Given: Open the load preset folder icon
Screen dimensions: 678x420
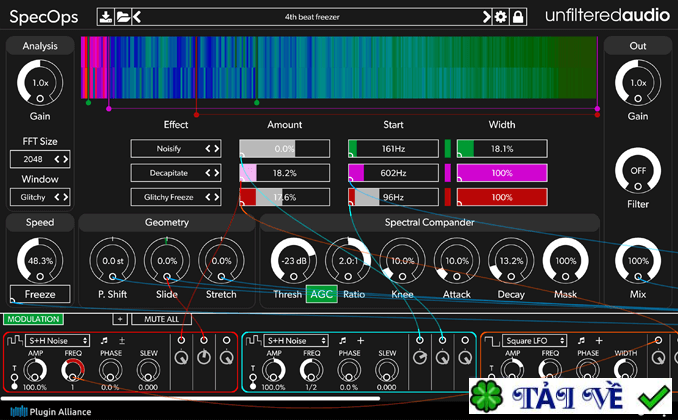Looking at the screenshot, I should [x=122, y=16].
